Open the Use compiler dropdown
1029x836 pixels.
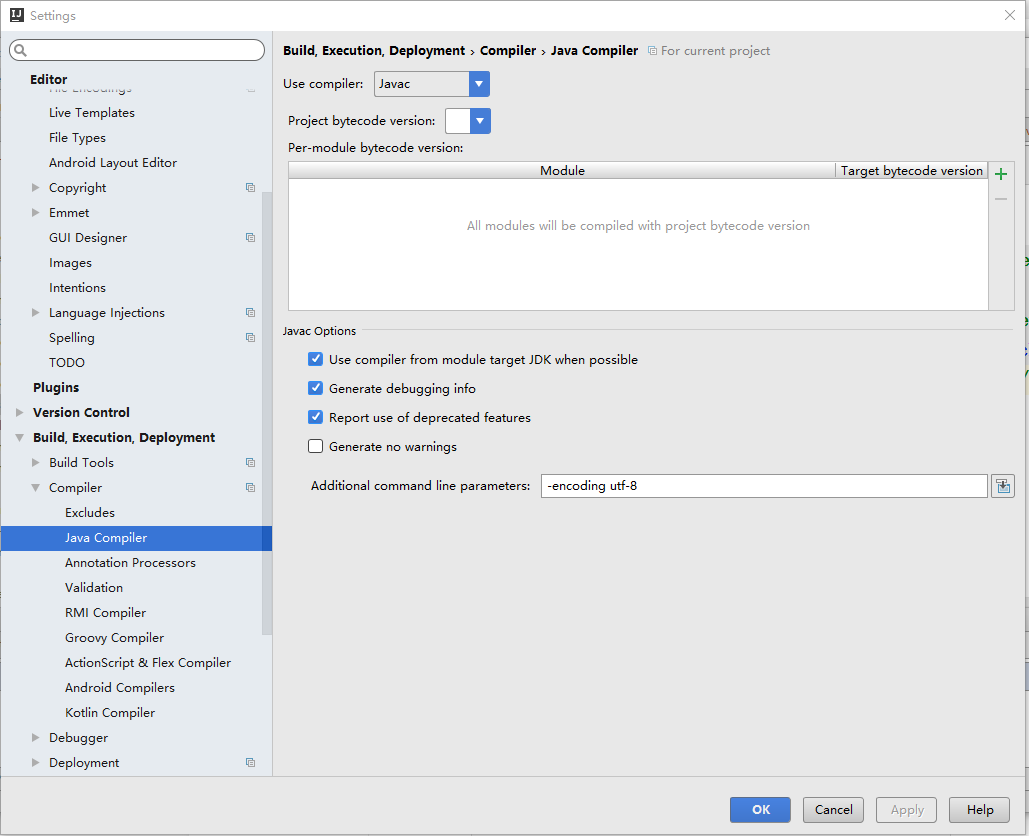click(478, 84)
